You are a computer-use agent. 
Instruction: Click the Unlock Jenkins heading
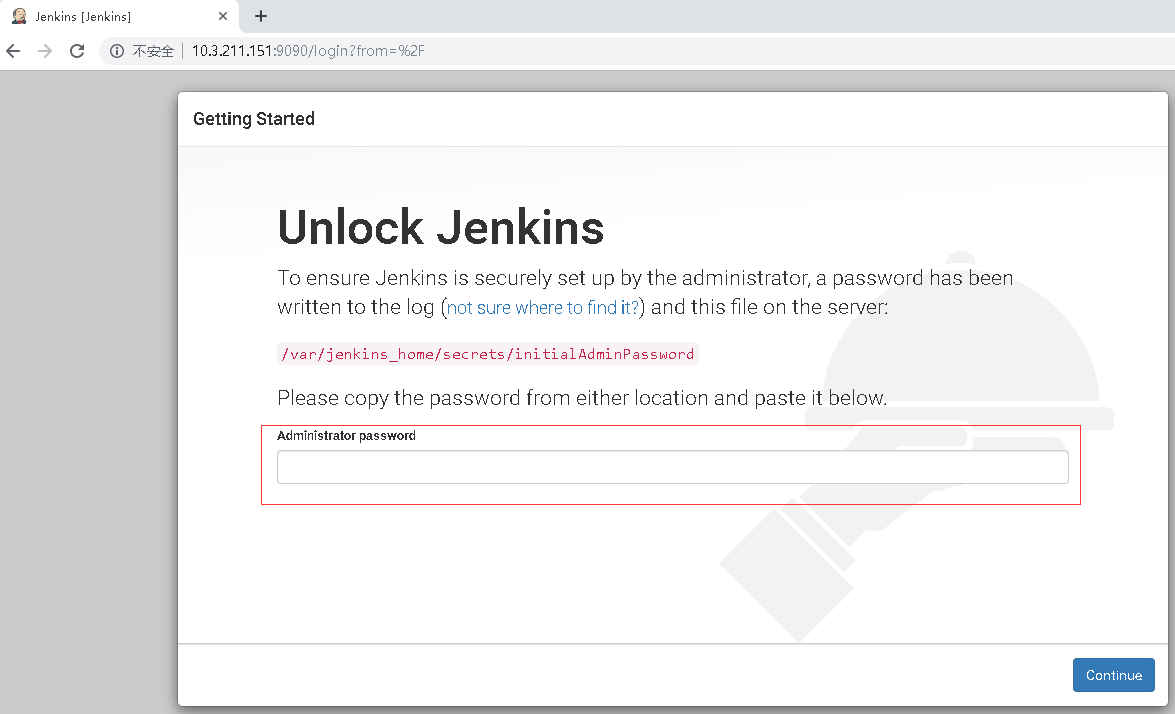[x=441, y=227]
